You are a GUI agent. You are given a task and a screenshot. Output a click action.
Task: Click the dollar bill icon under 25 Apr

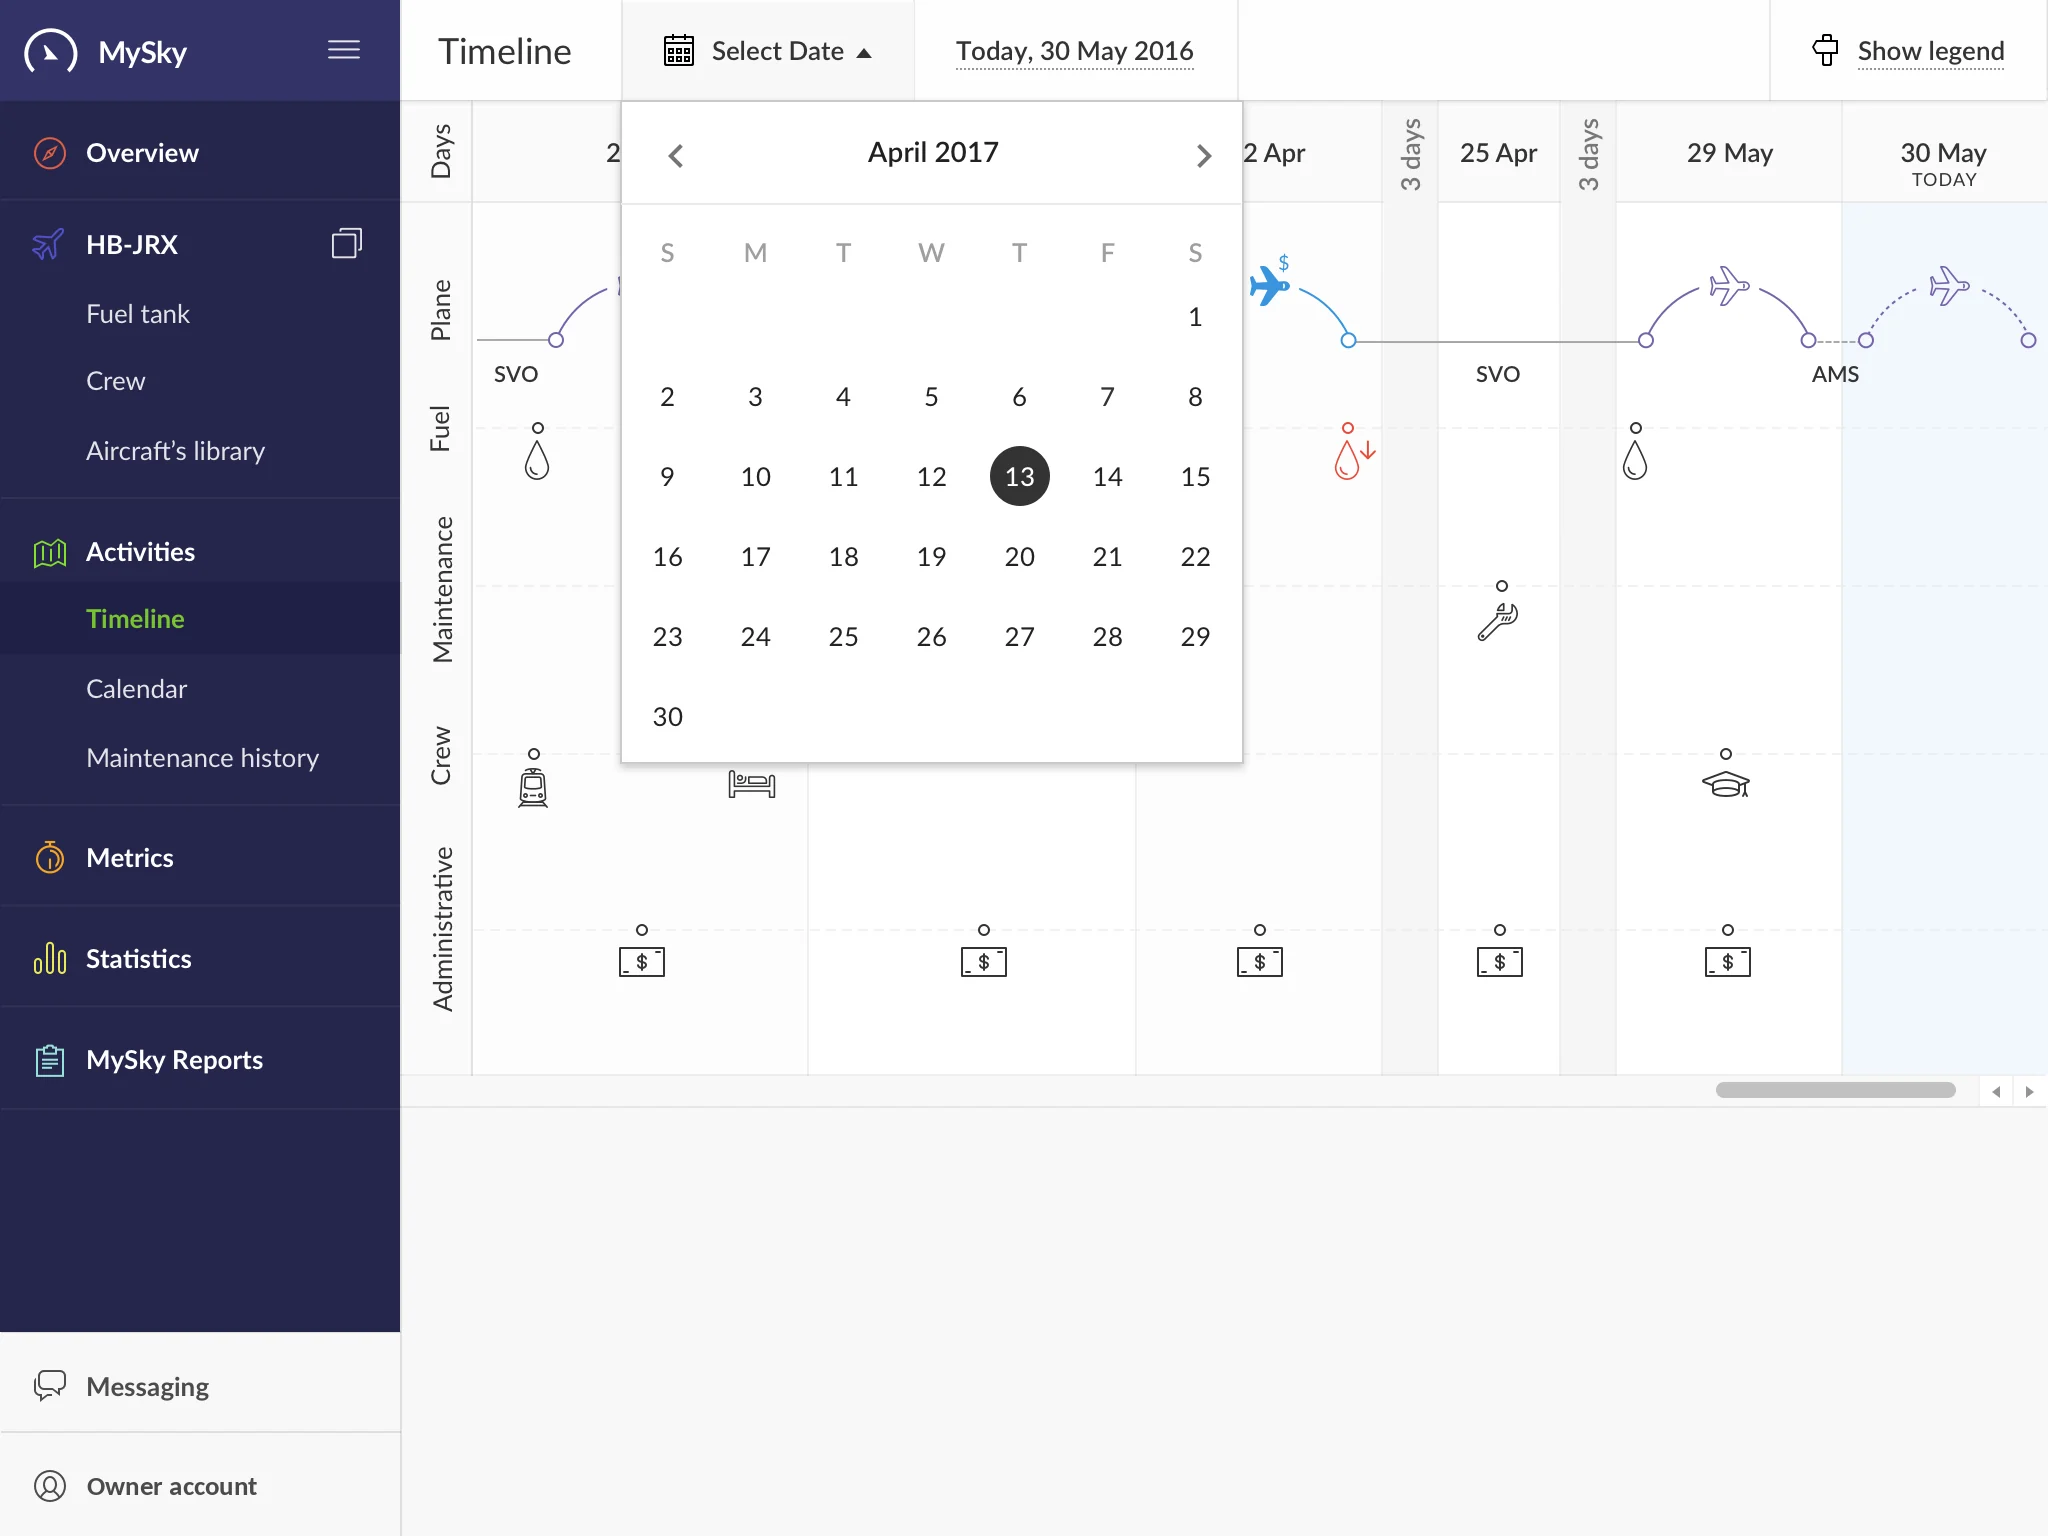1499,962
